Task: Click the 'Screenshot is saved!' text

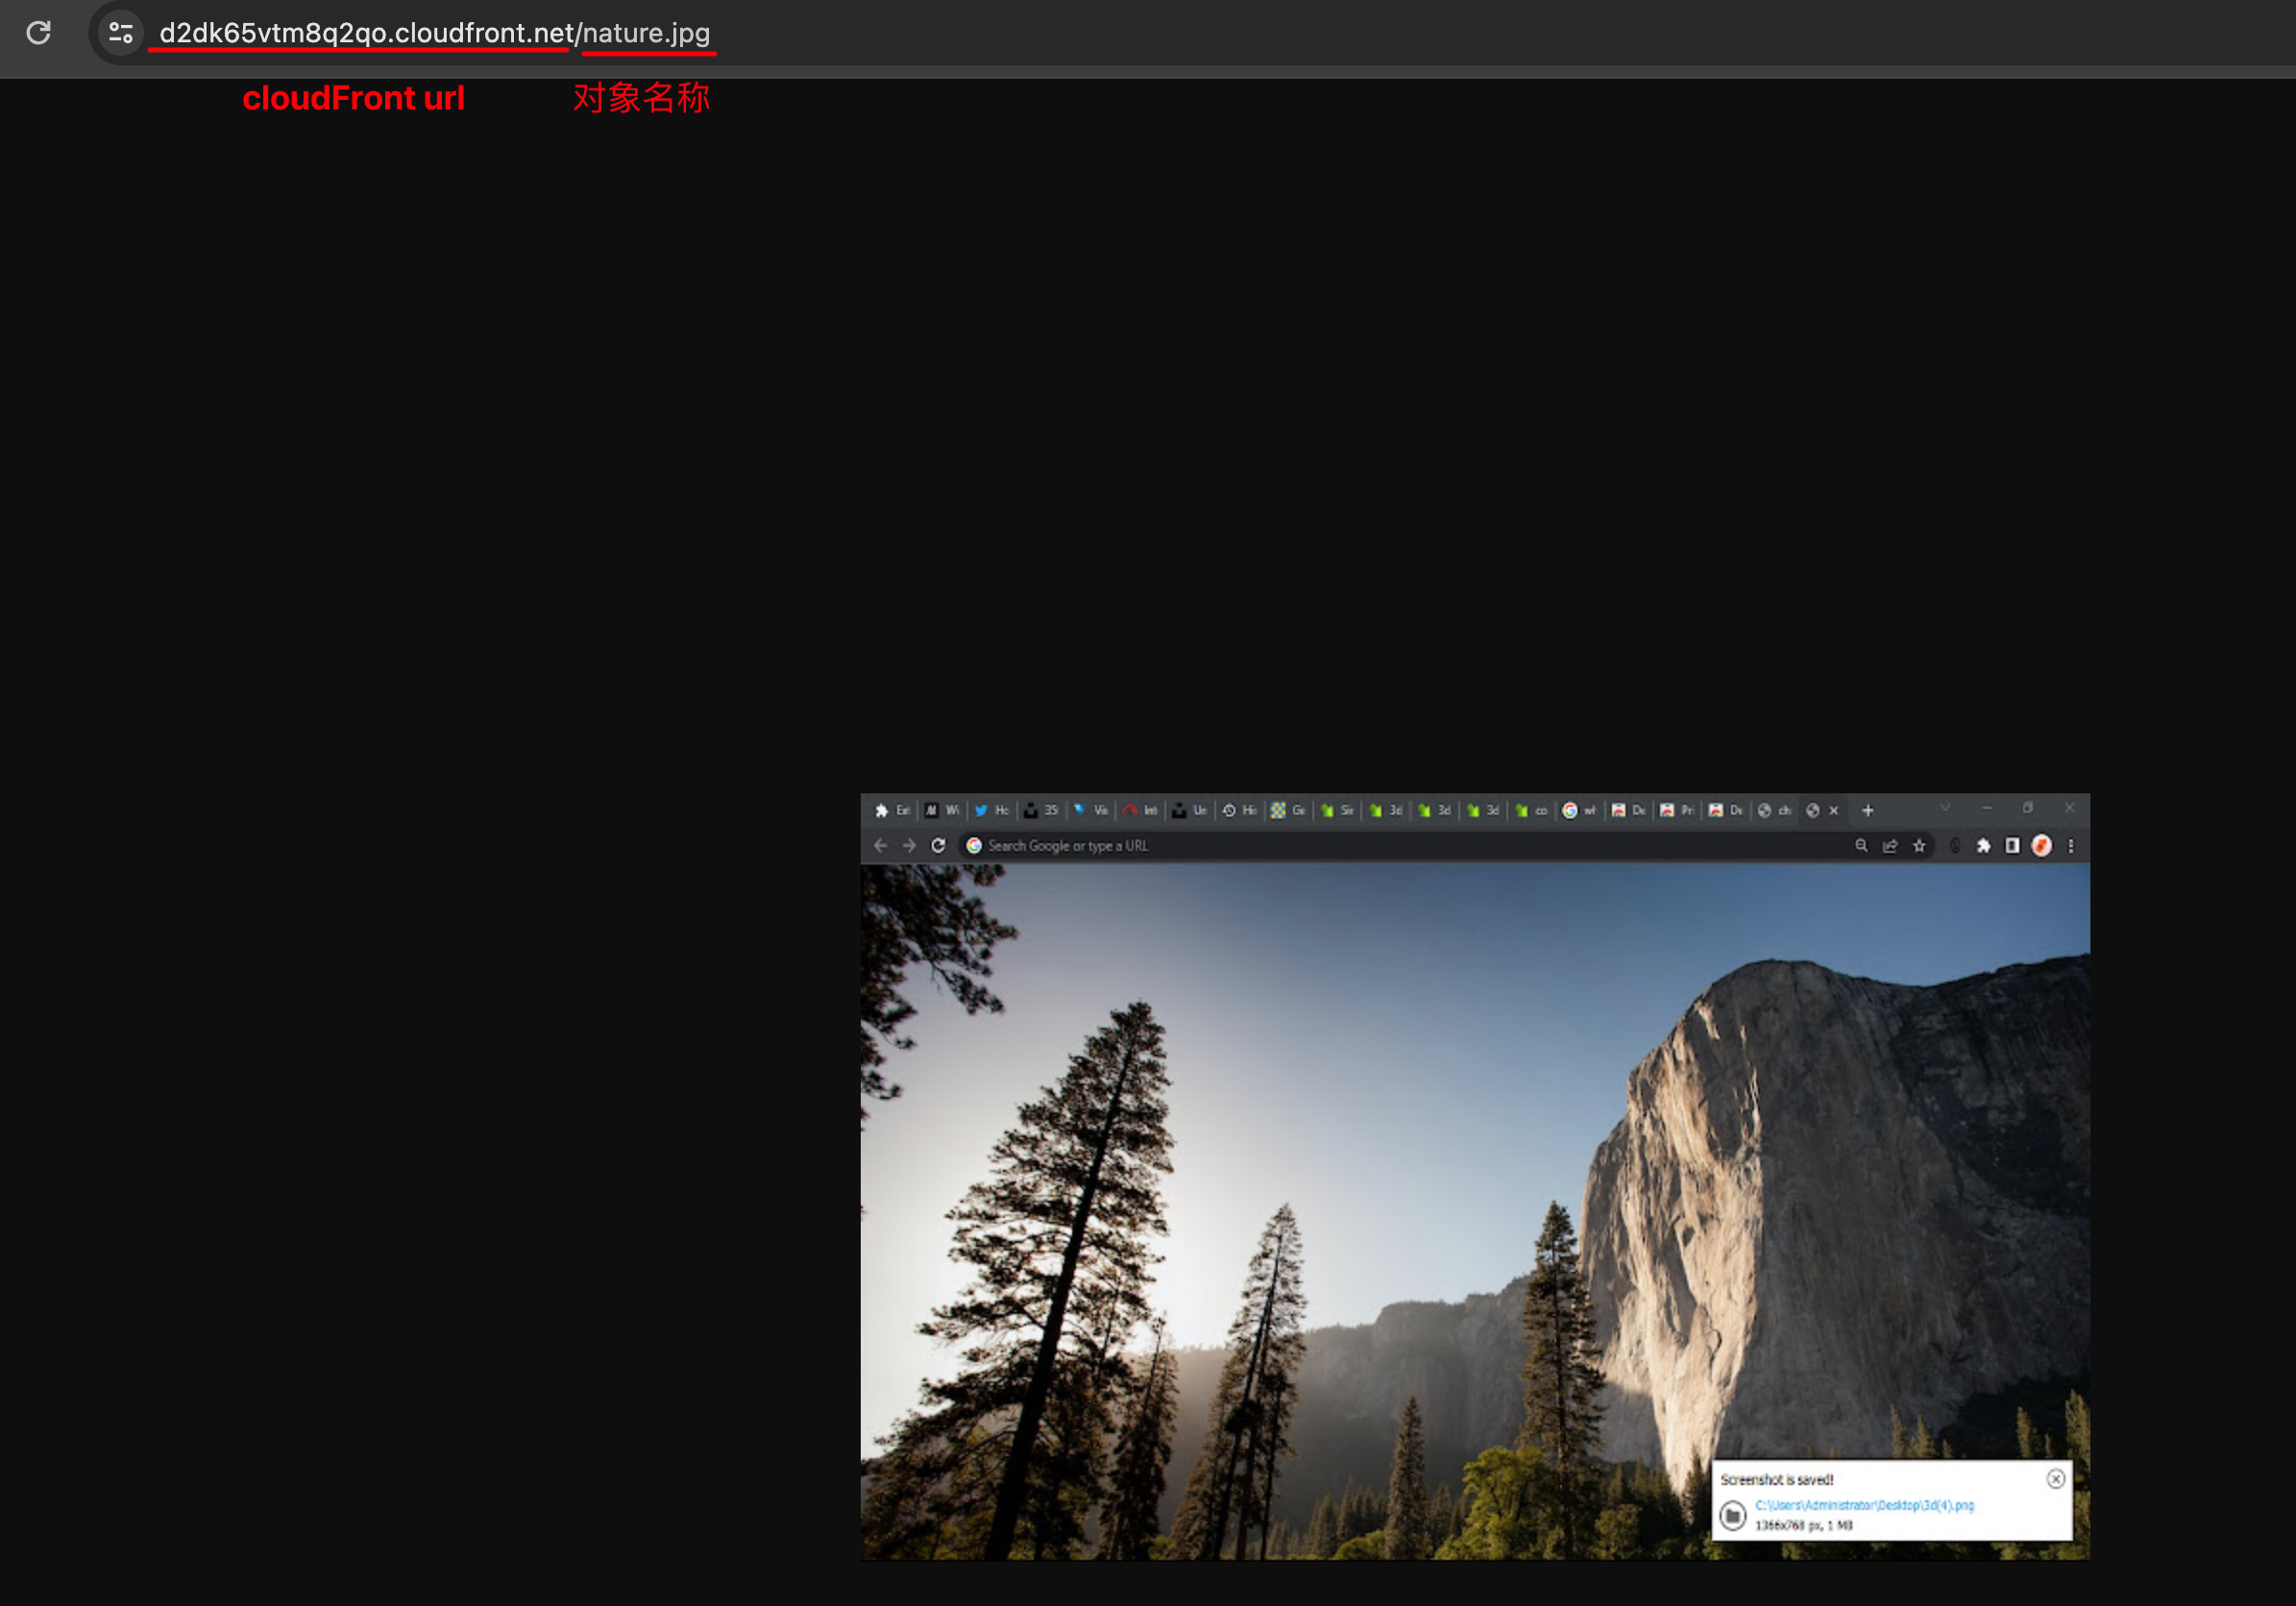Action: coord(1777,1479)
